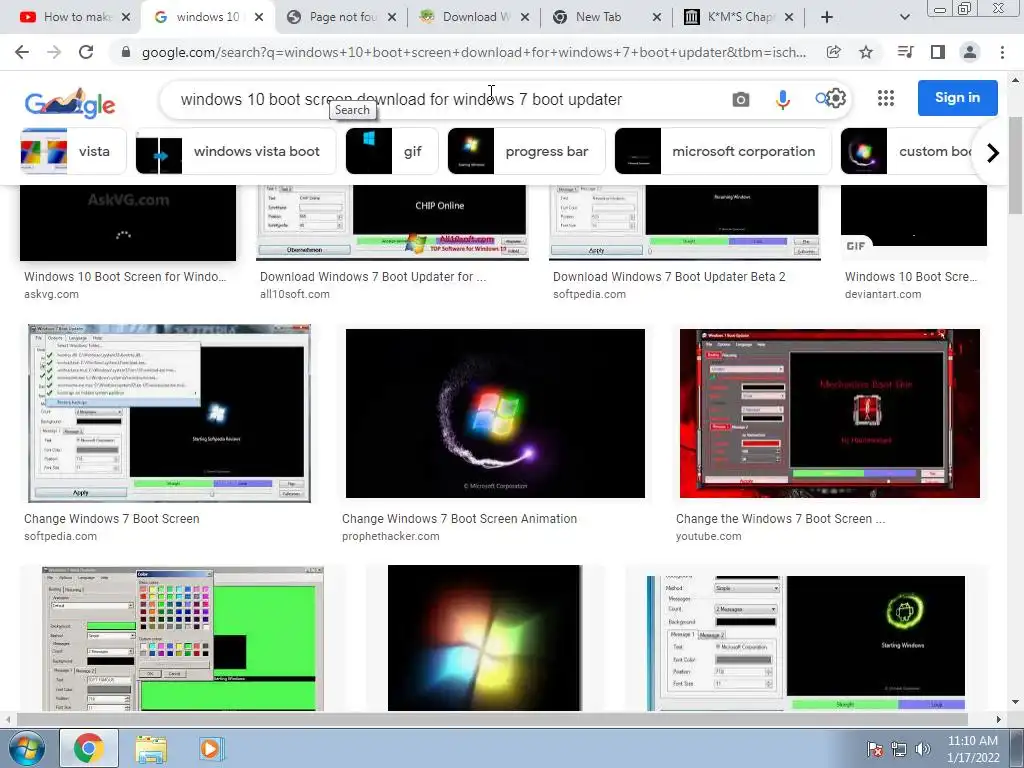Select the 'windows 10' Google tab
Viewport: 1024px width, 768px height.
click(207, 17)
